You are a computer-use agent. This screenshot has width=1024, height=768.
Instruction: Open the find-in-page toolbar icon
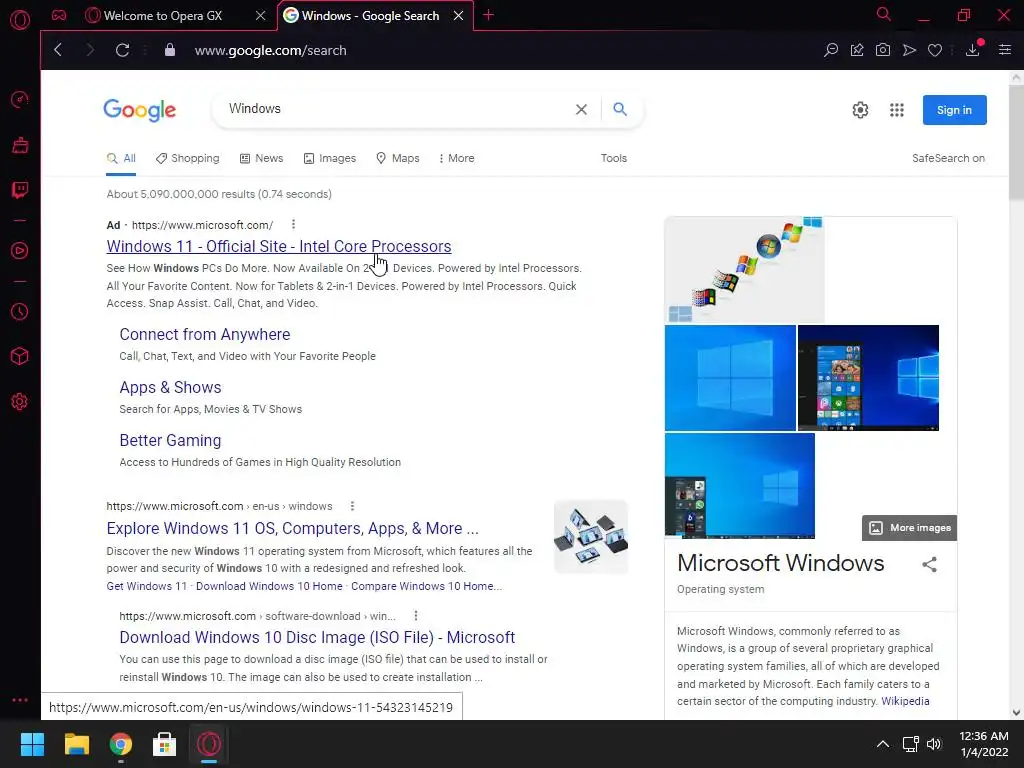coord(831,50)
